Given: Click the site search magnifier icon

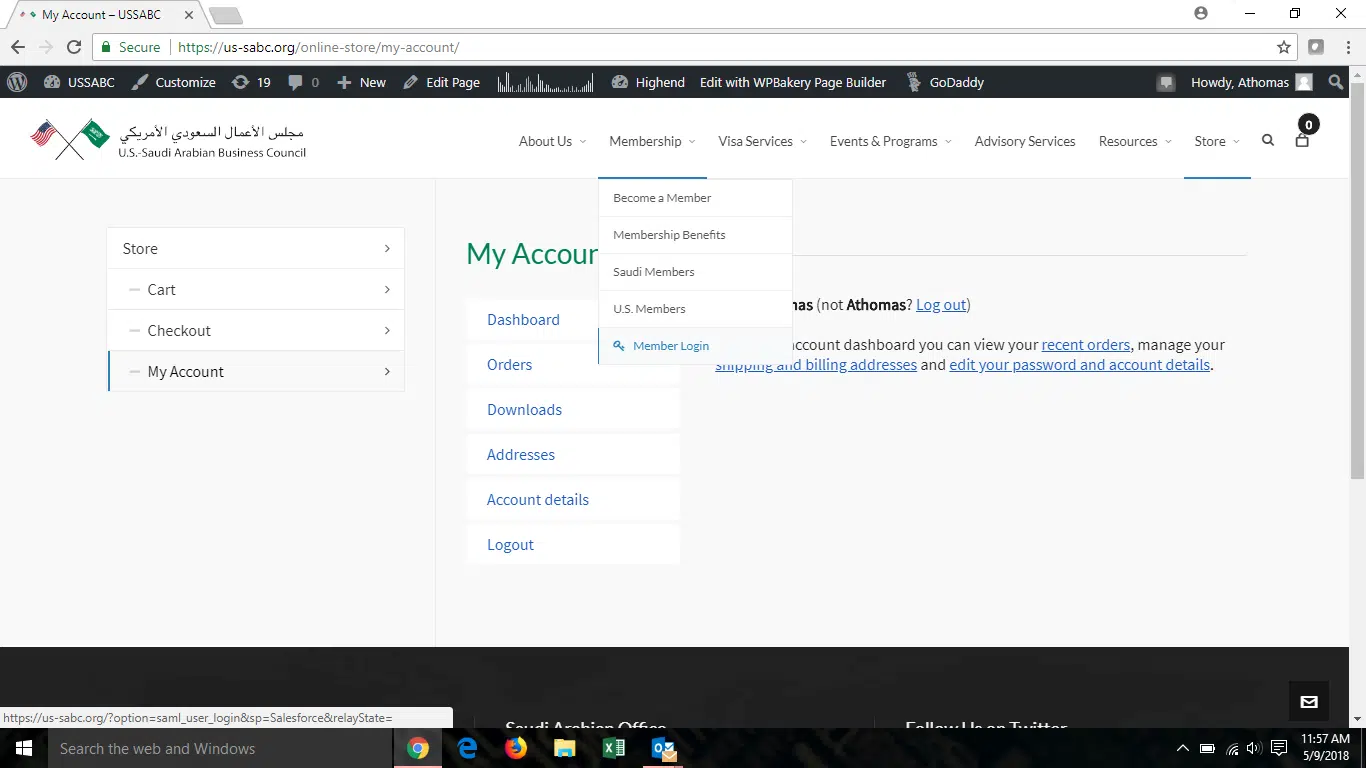Looking at the screenshot, I should click(x=1268, y=141).
